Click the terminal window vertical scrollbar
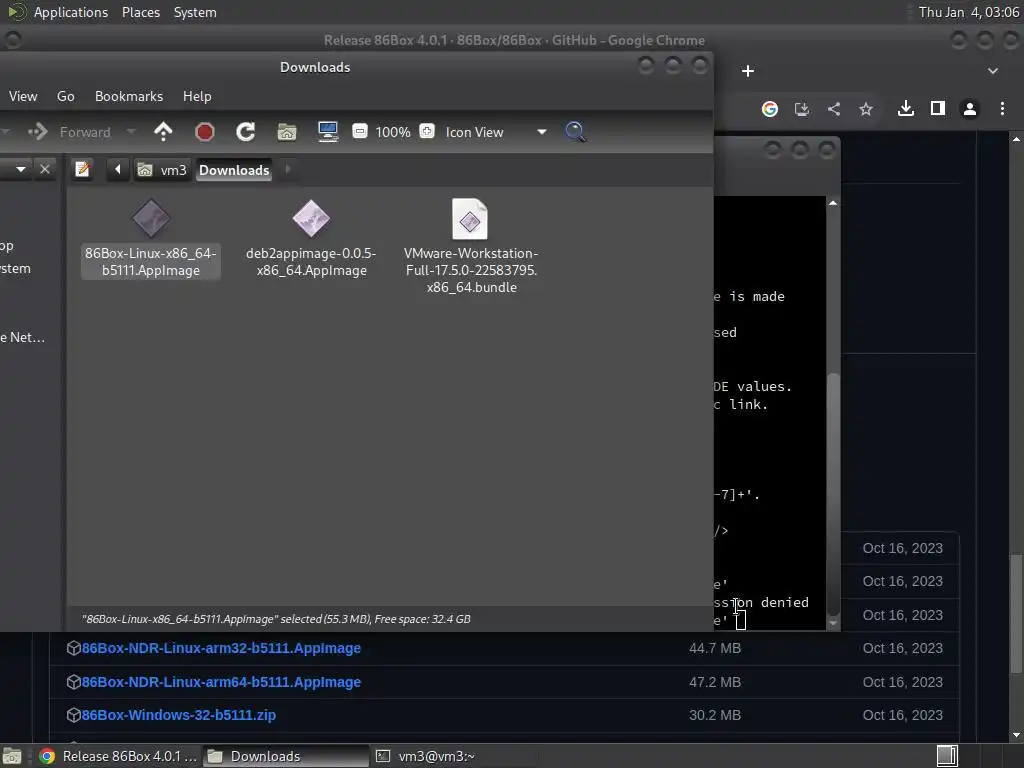The width and height of the screenshot is (1024, 768). [x=833, y=493]
